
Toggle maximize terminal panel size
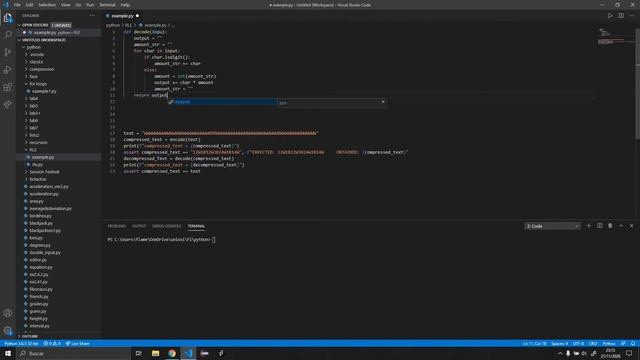click(621, 226)
